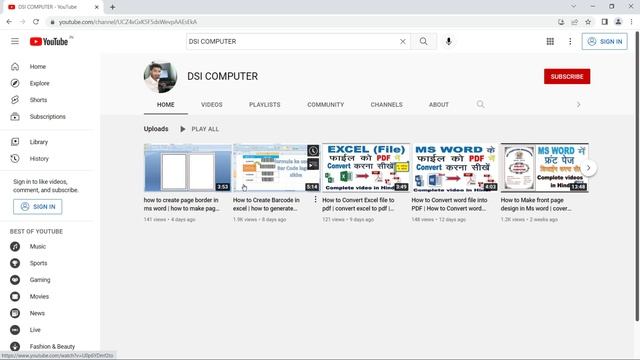This screenshot has width=640, height=360.
Task: Open title 'How to Make front page design'
Action: (x=536, y=204)
